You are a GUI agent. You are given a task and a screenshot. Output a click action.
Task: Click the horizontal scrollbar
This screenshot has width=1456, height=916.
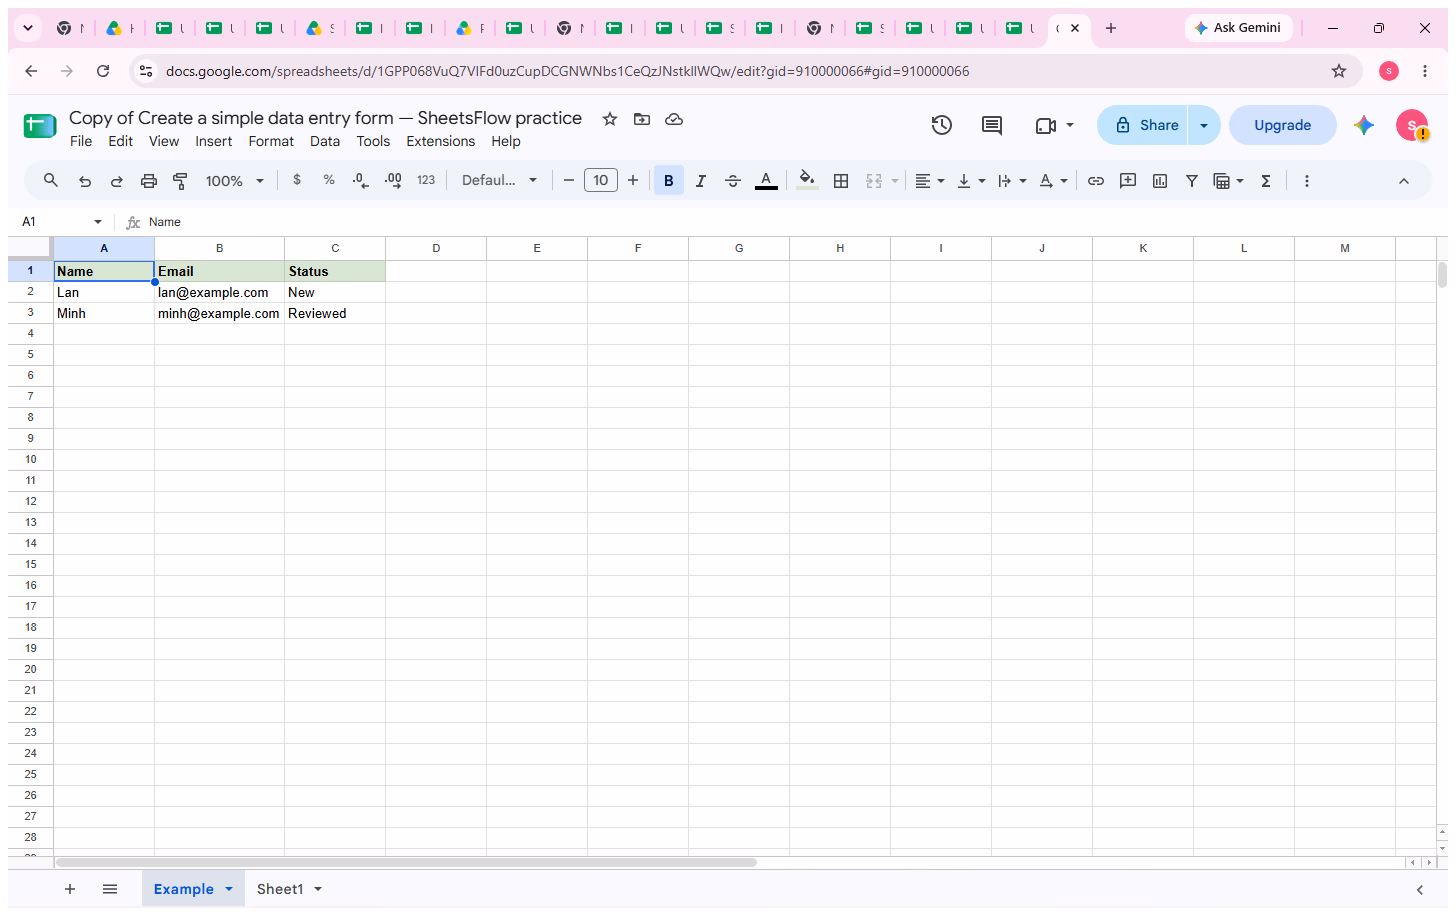406,862
